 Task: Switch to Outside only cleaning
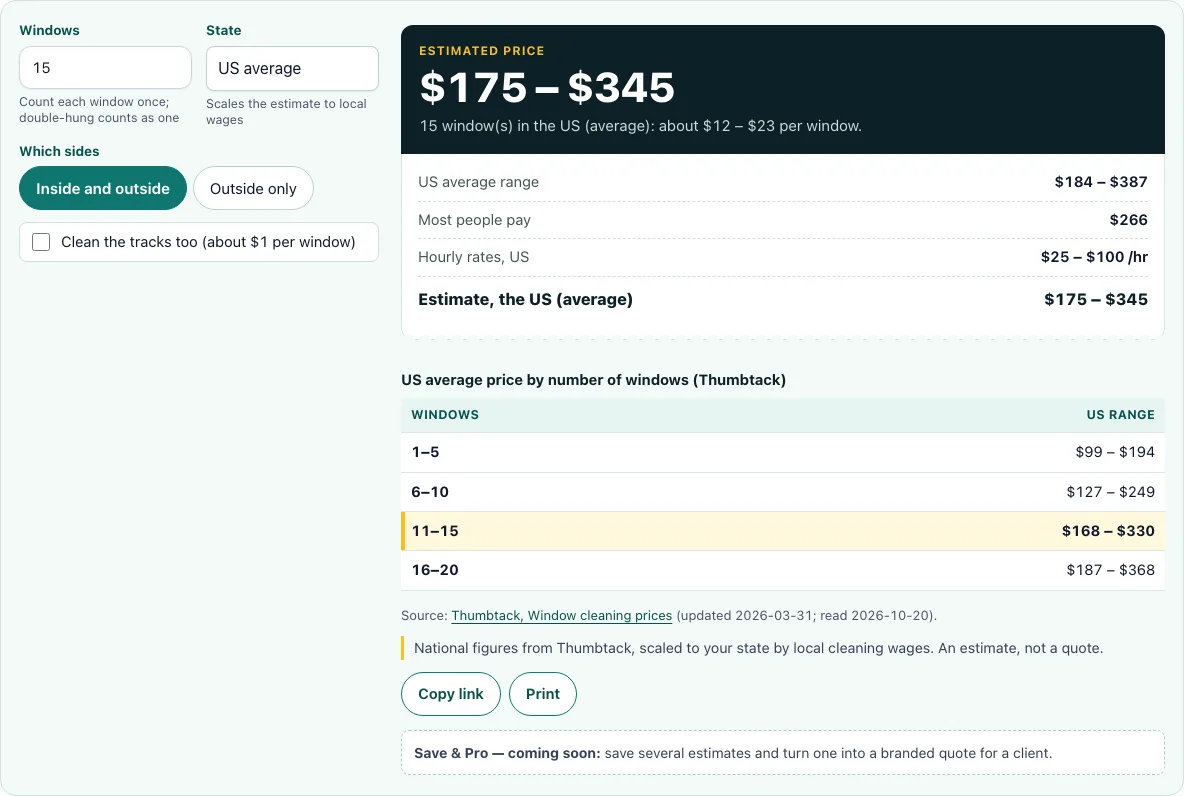point(253,188)
